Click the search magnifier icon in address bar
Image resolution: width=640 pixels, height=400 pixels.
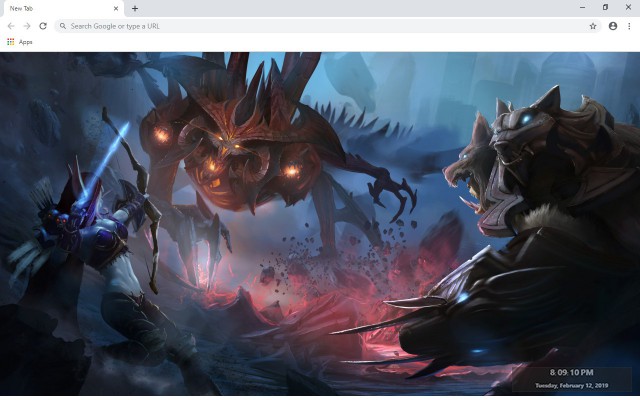coord(63,26)
